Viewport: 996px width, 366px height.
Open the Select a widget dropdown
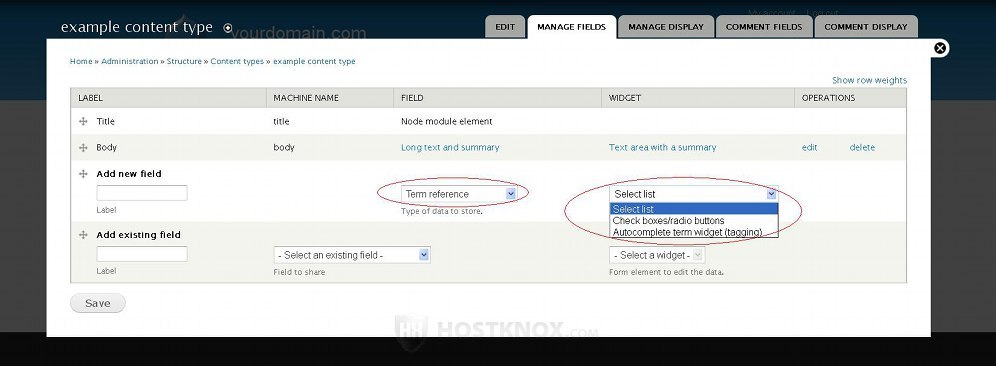pos(657,255)
